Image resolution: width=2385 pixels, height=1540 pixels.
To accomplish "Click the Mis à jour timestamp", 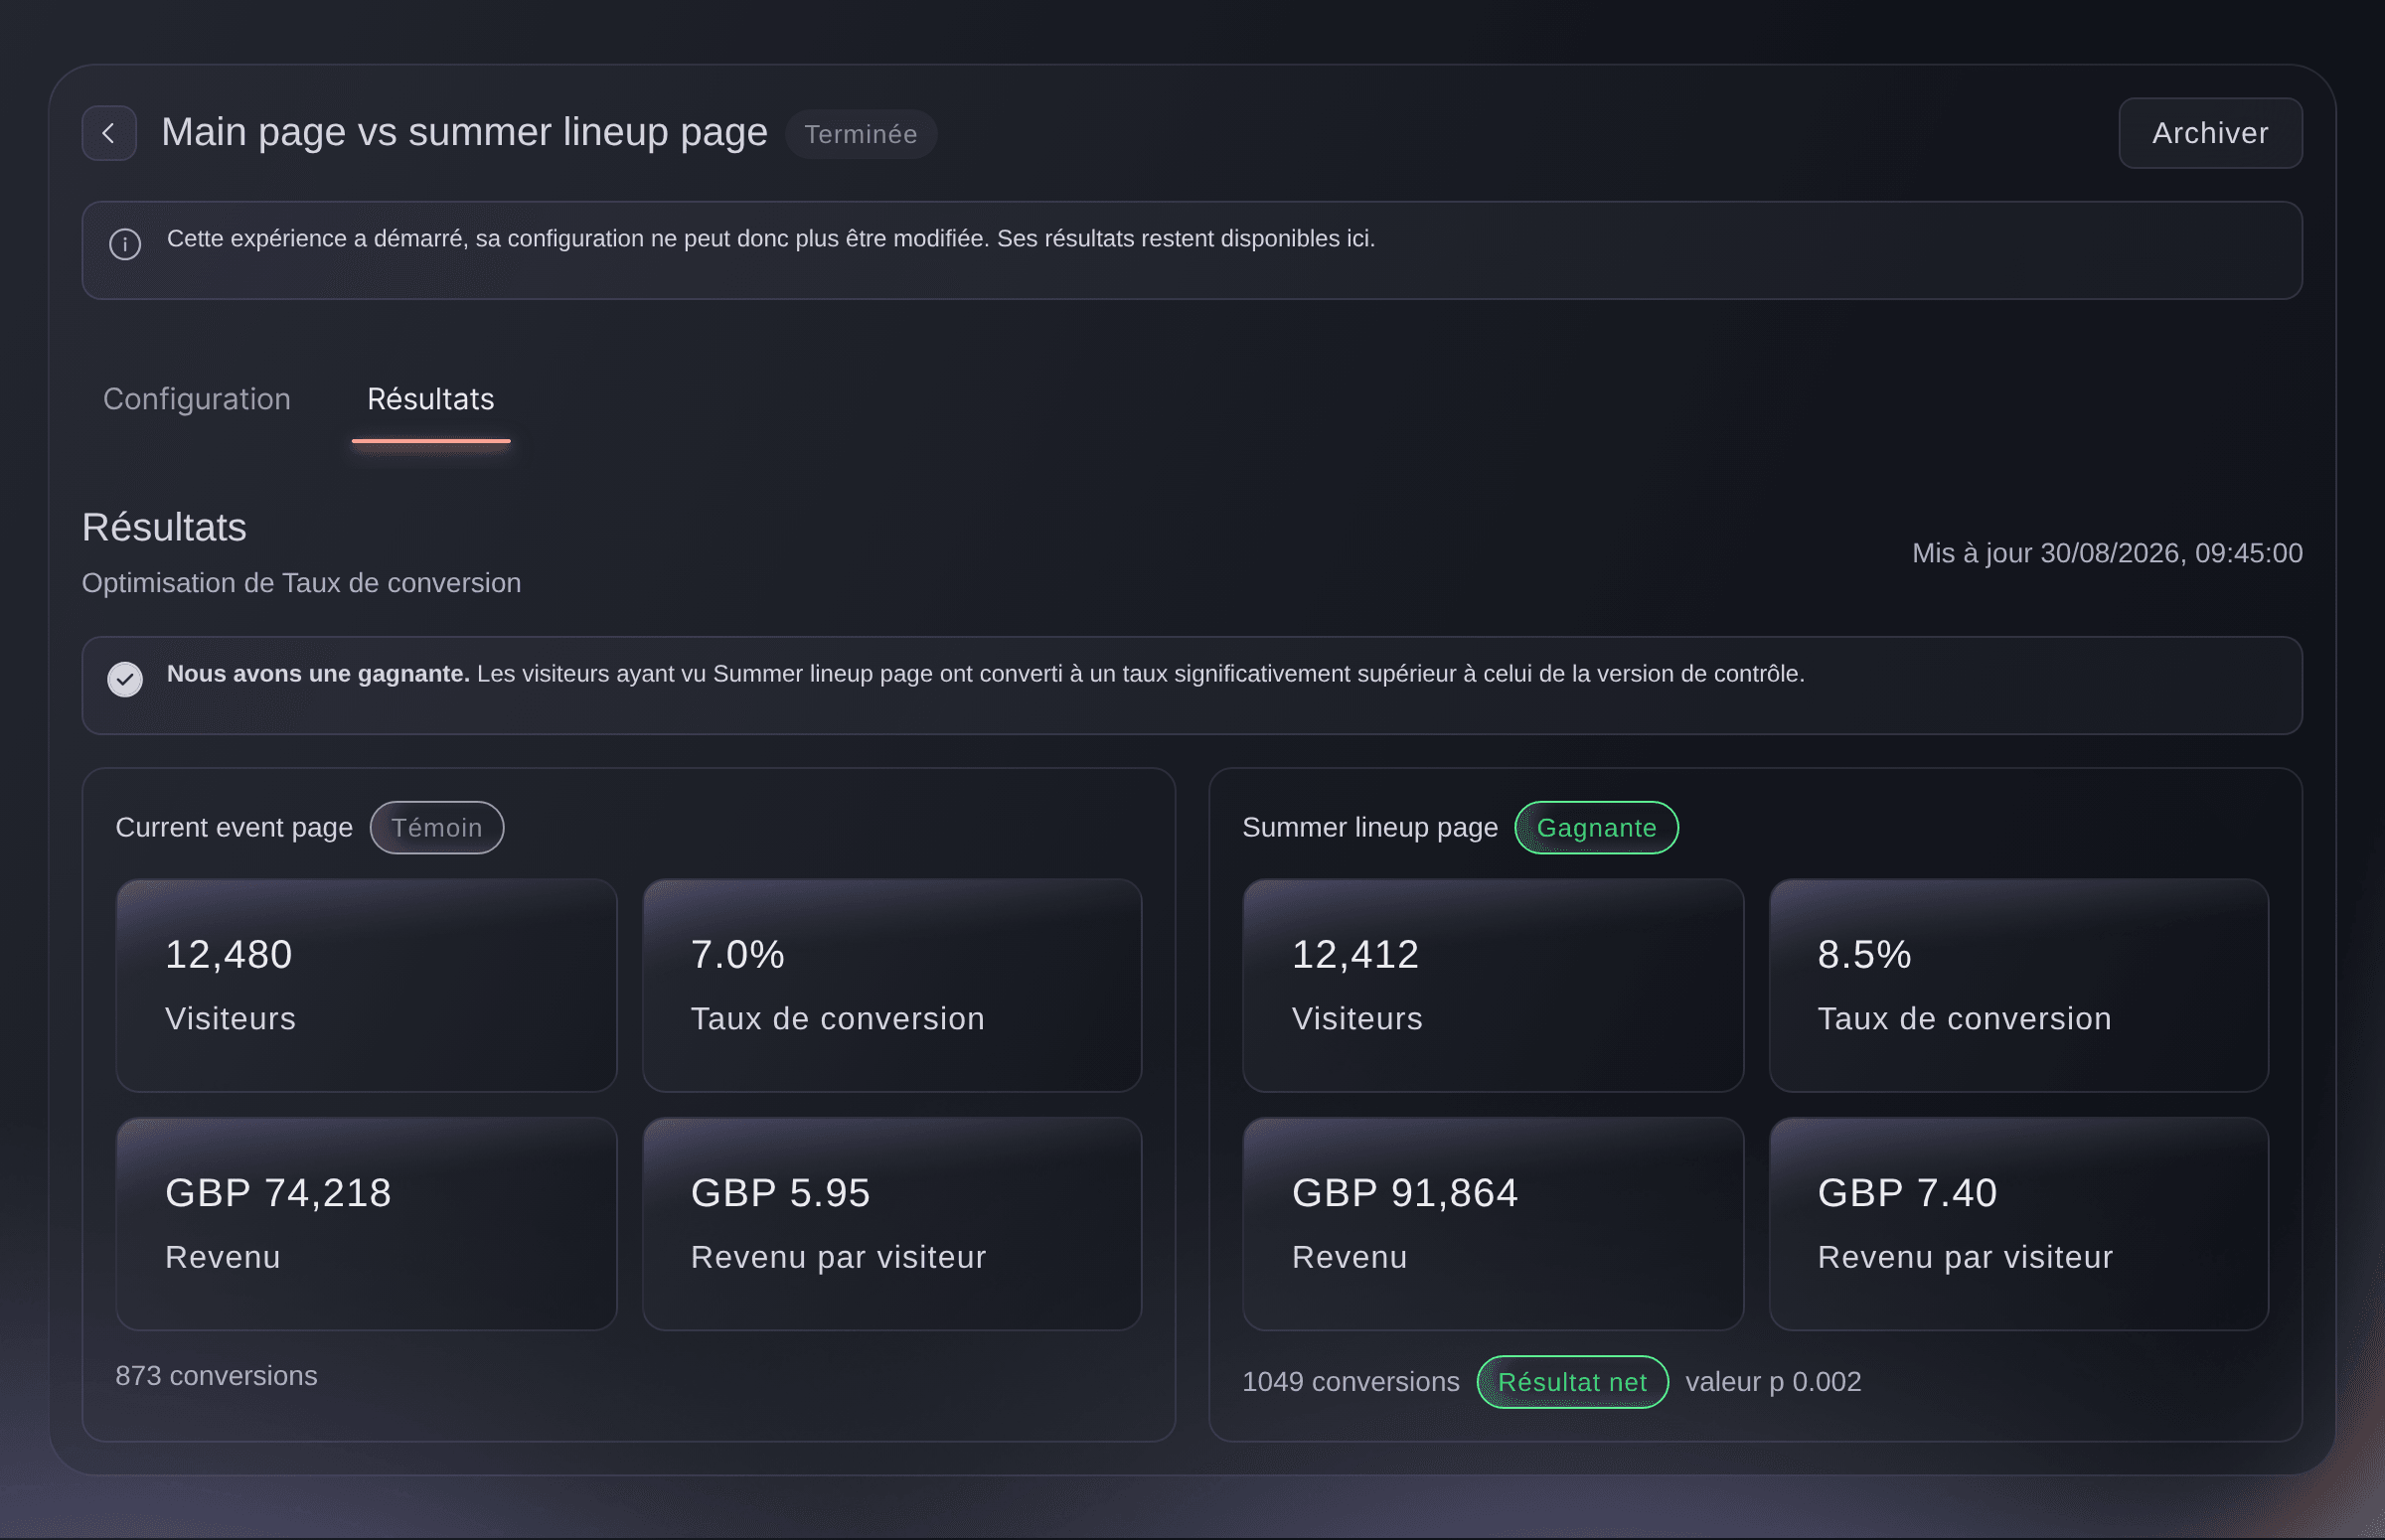I will [2108, 553].
